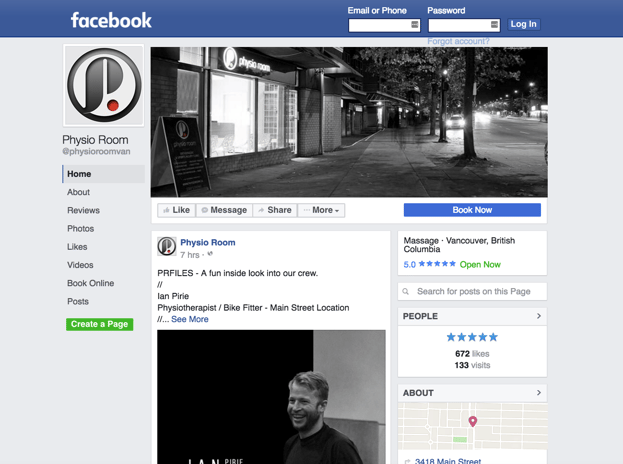Click the 672 likes text
The height and width of the screenshot is (464, 623).
click(x=472, y=354)
